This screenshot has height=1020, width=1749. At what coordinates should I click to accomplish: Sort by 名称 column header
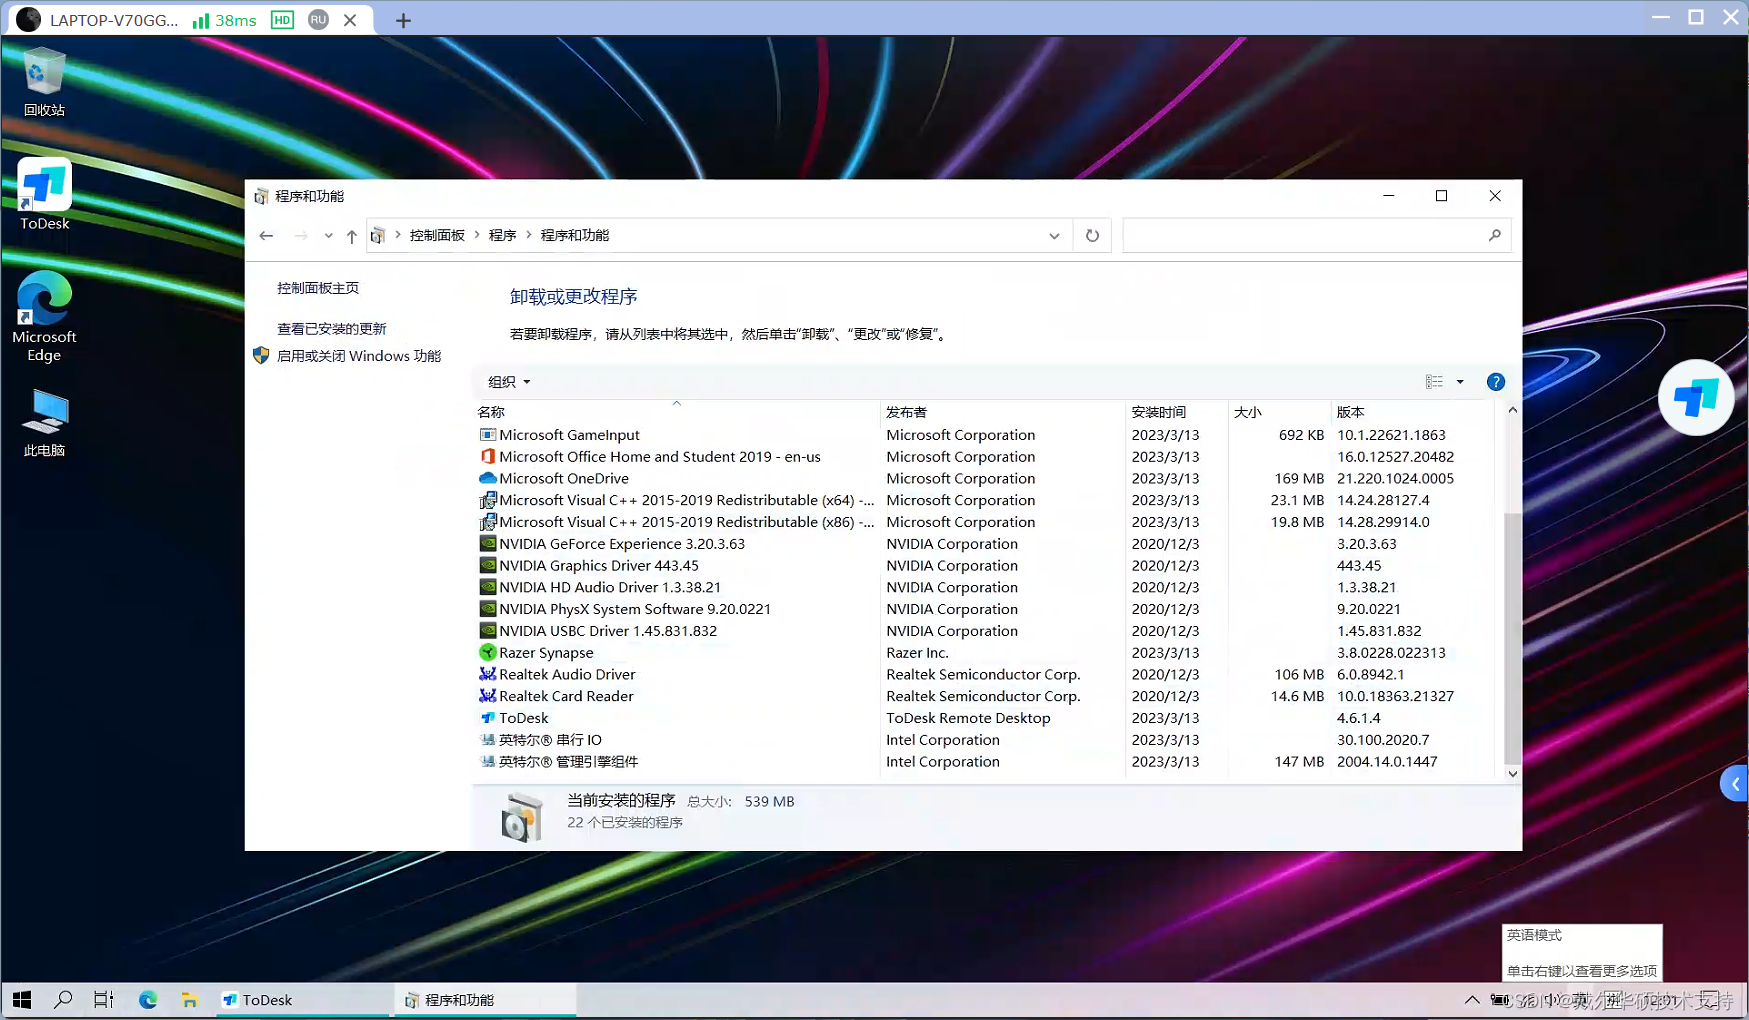click(676, 412)
